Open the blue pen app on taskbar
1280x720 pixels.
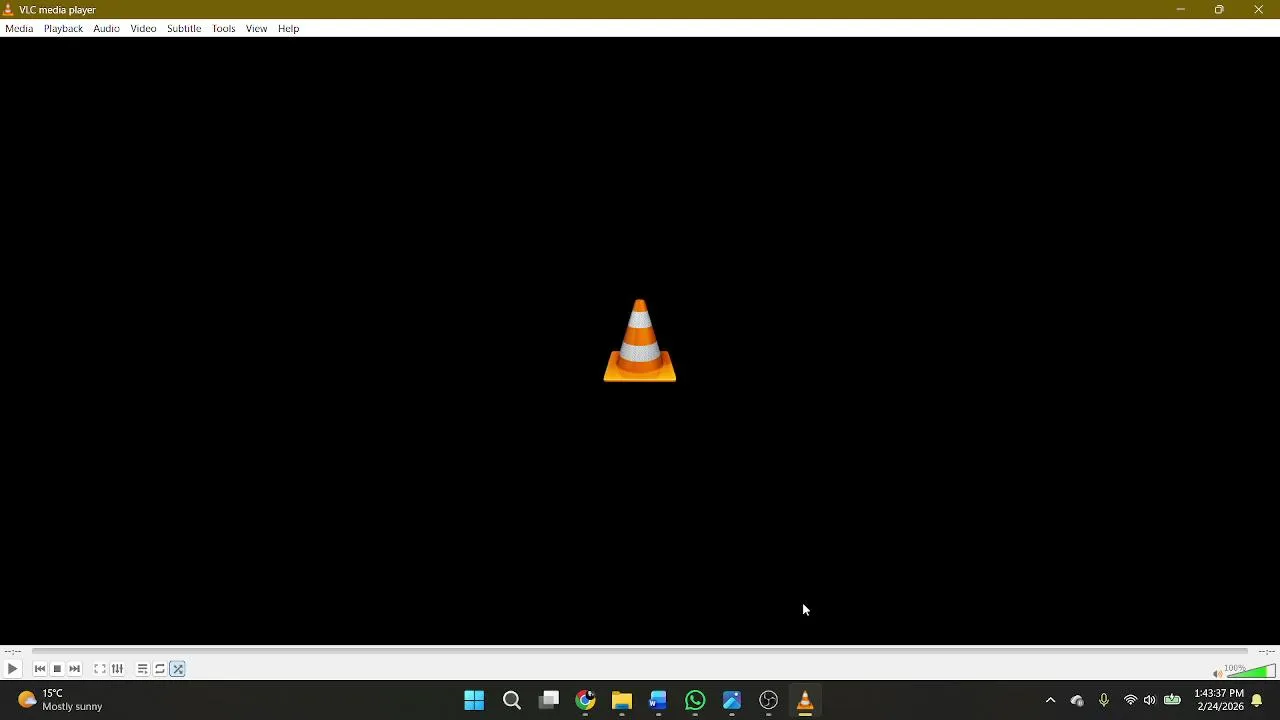(x=732, y=701)
